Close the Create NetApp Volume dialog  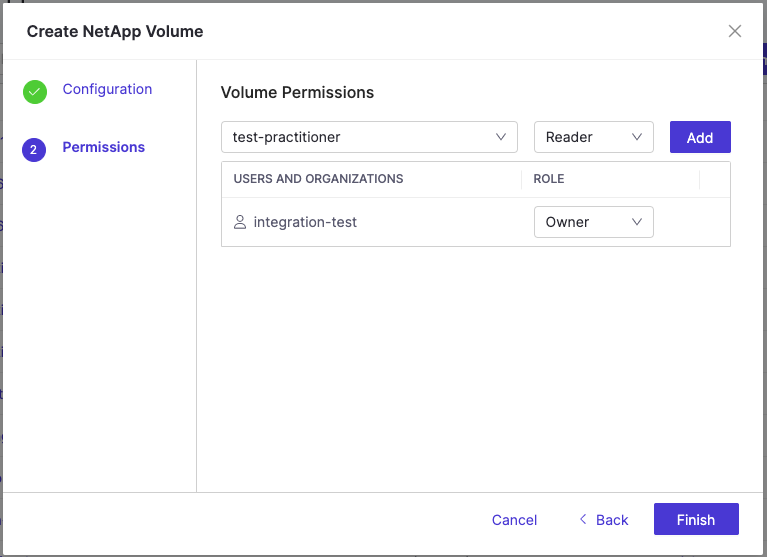[735, 31]
